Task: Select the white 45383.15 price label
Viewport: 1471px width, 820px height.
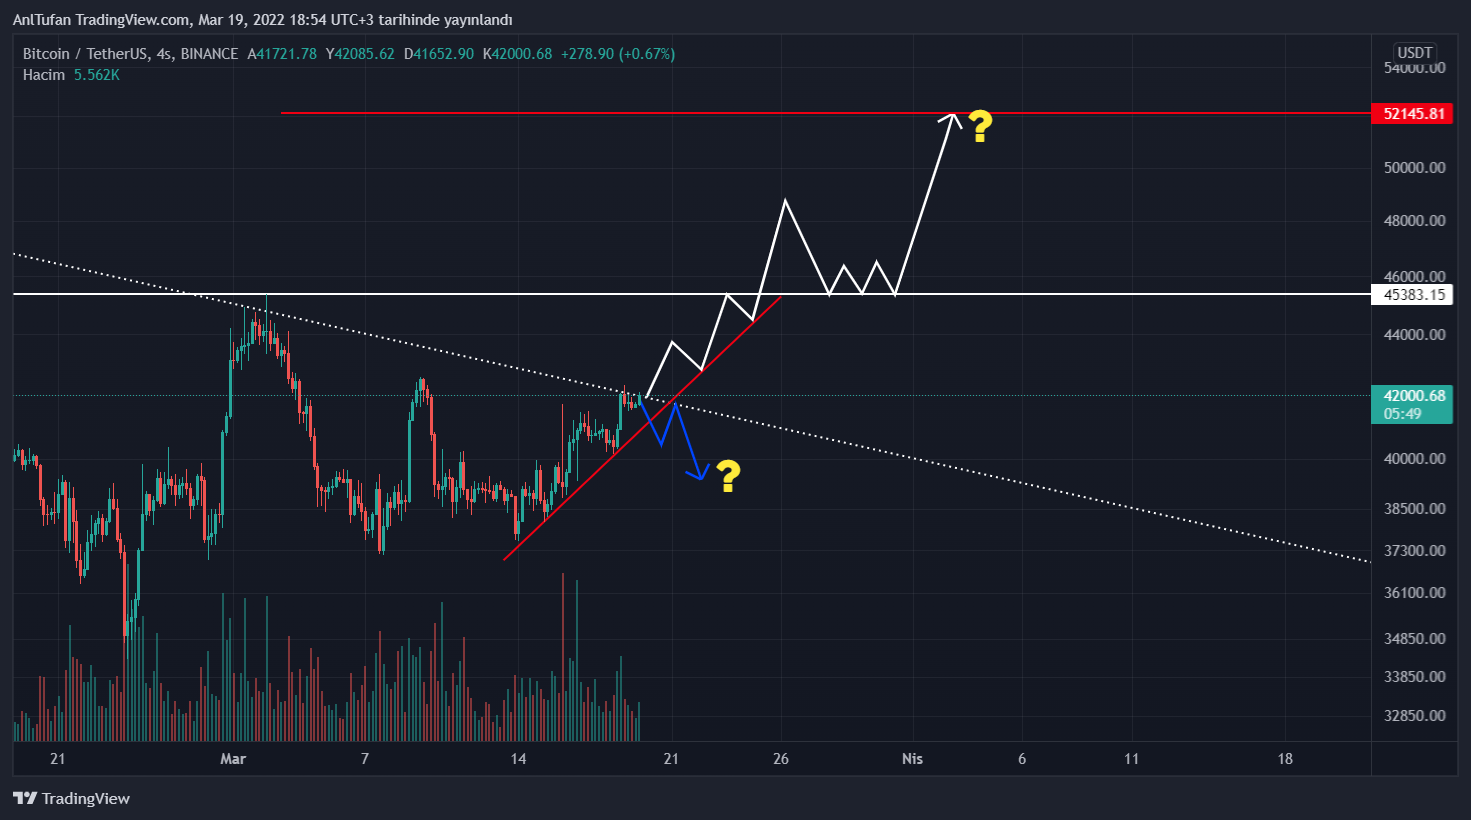Action: click(x=1413, y=294)
